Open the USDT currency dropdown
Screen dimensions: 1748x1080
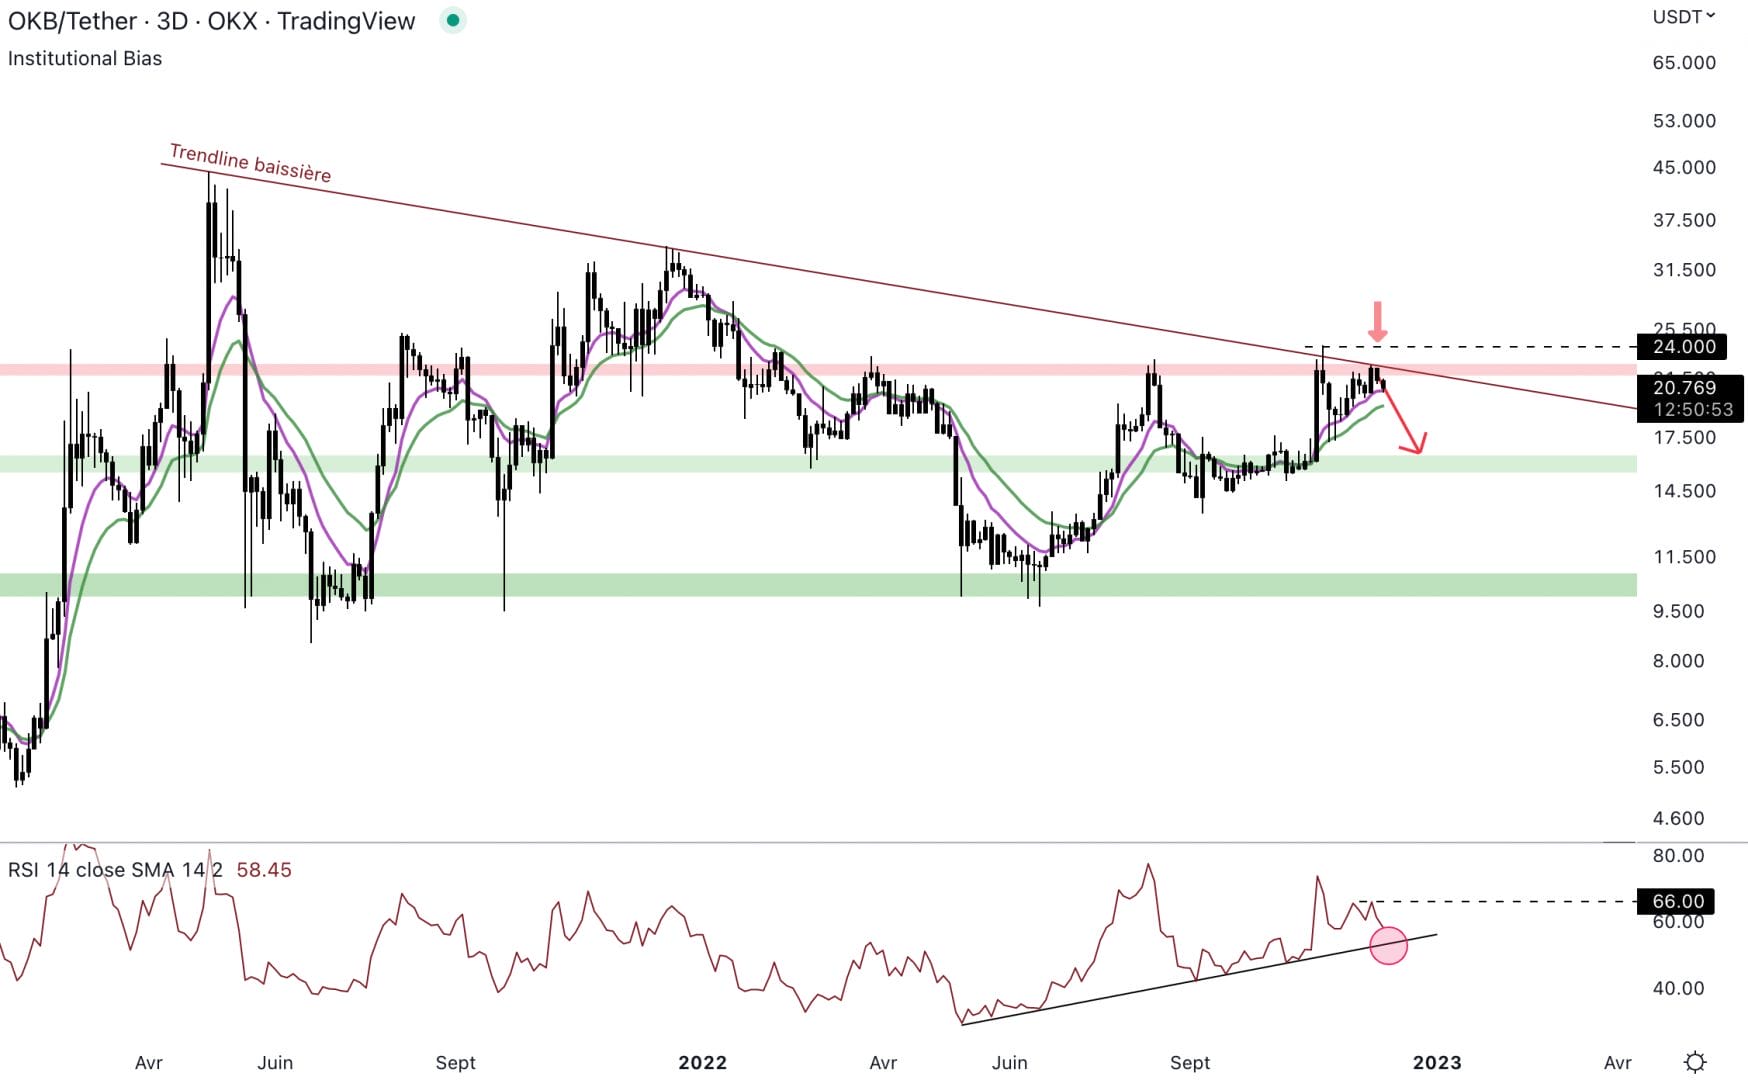click(x=1683, y=17)
